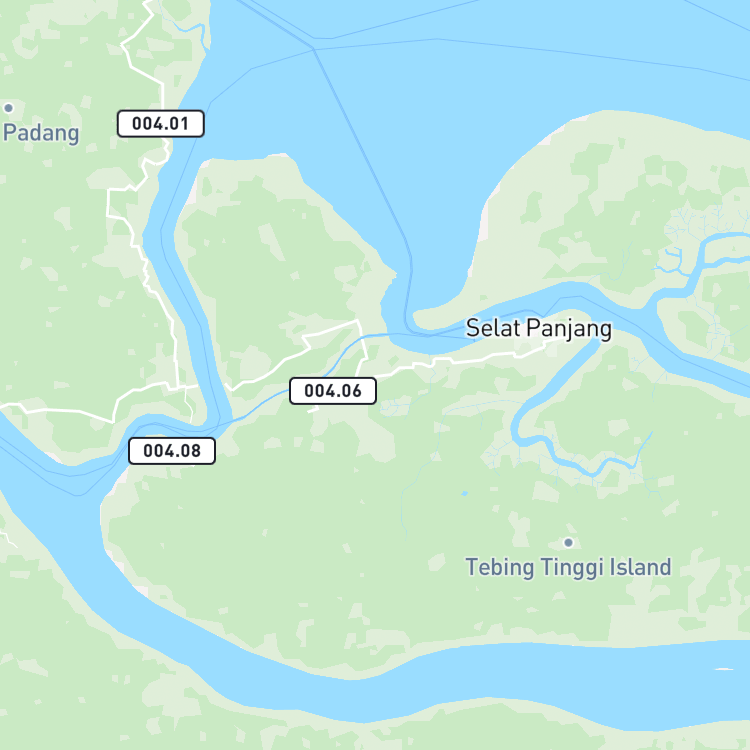The height and width of the screenshot is (750, 750).
Task: Select the Tebing Tinggi Island dot marker
Action: (x=569, y=542)
